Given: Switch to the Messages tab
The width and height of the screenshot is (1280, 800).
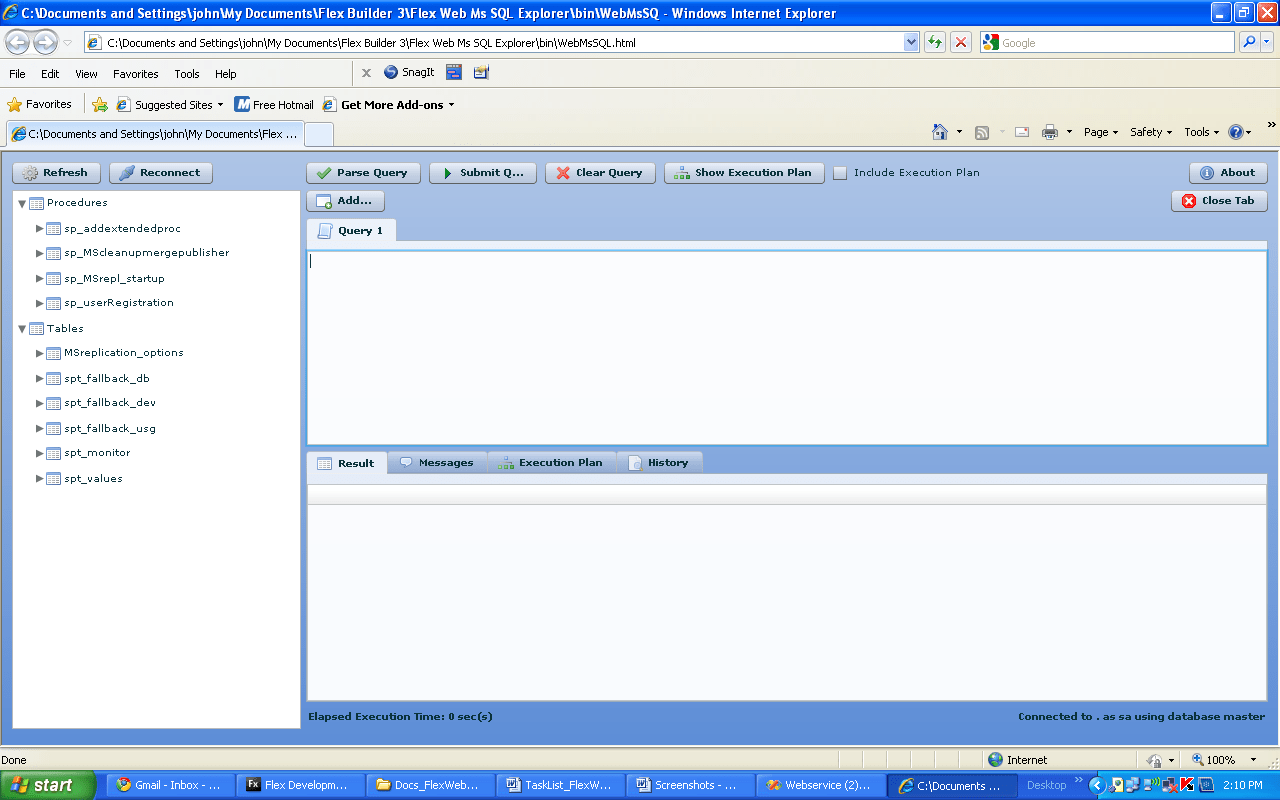Looking at the screenshot, I should [x=437, y=463].
